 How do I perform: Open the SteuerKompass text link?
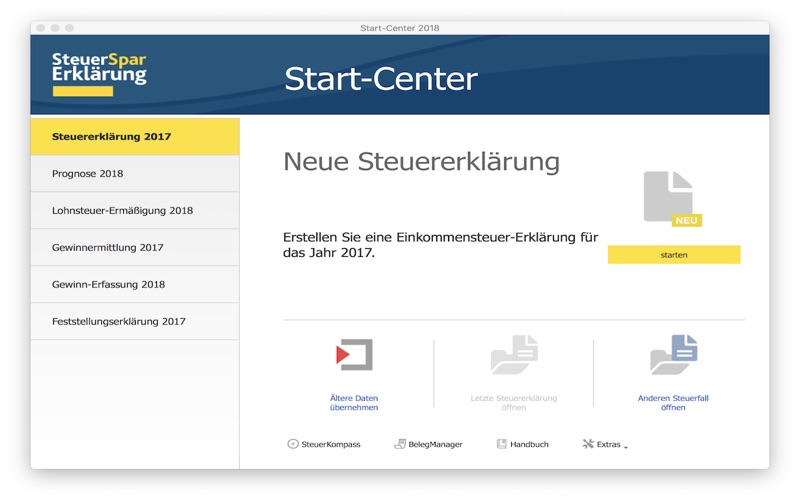tap(331, 444)
